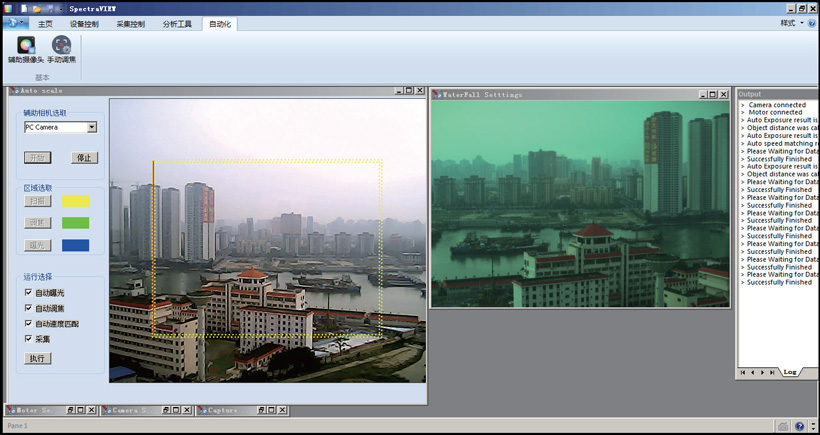Viewport: 820px width, 435px height.
Task: Uncheck the 自动调焦 auto focus checkbox
Action: click(28, 308)
